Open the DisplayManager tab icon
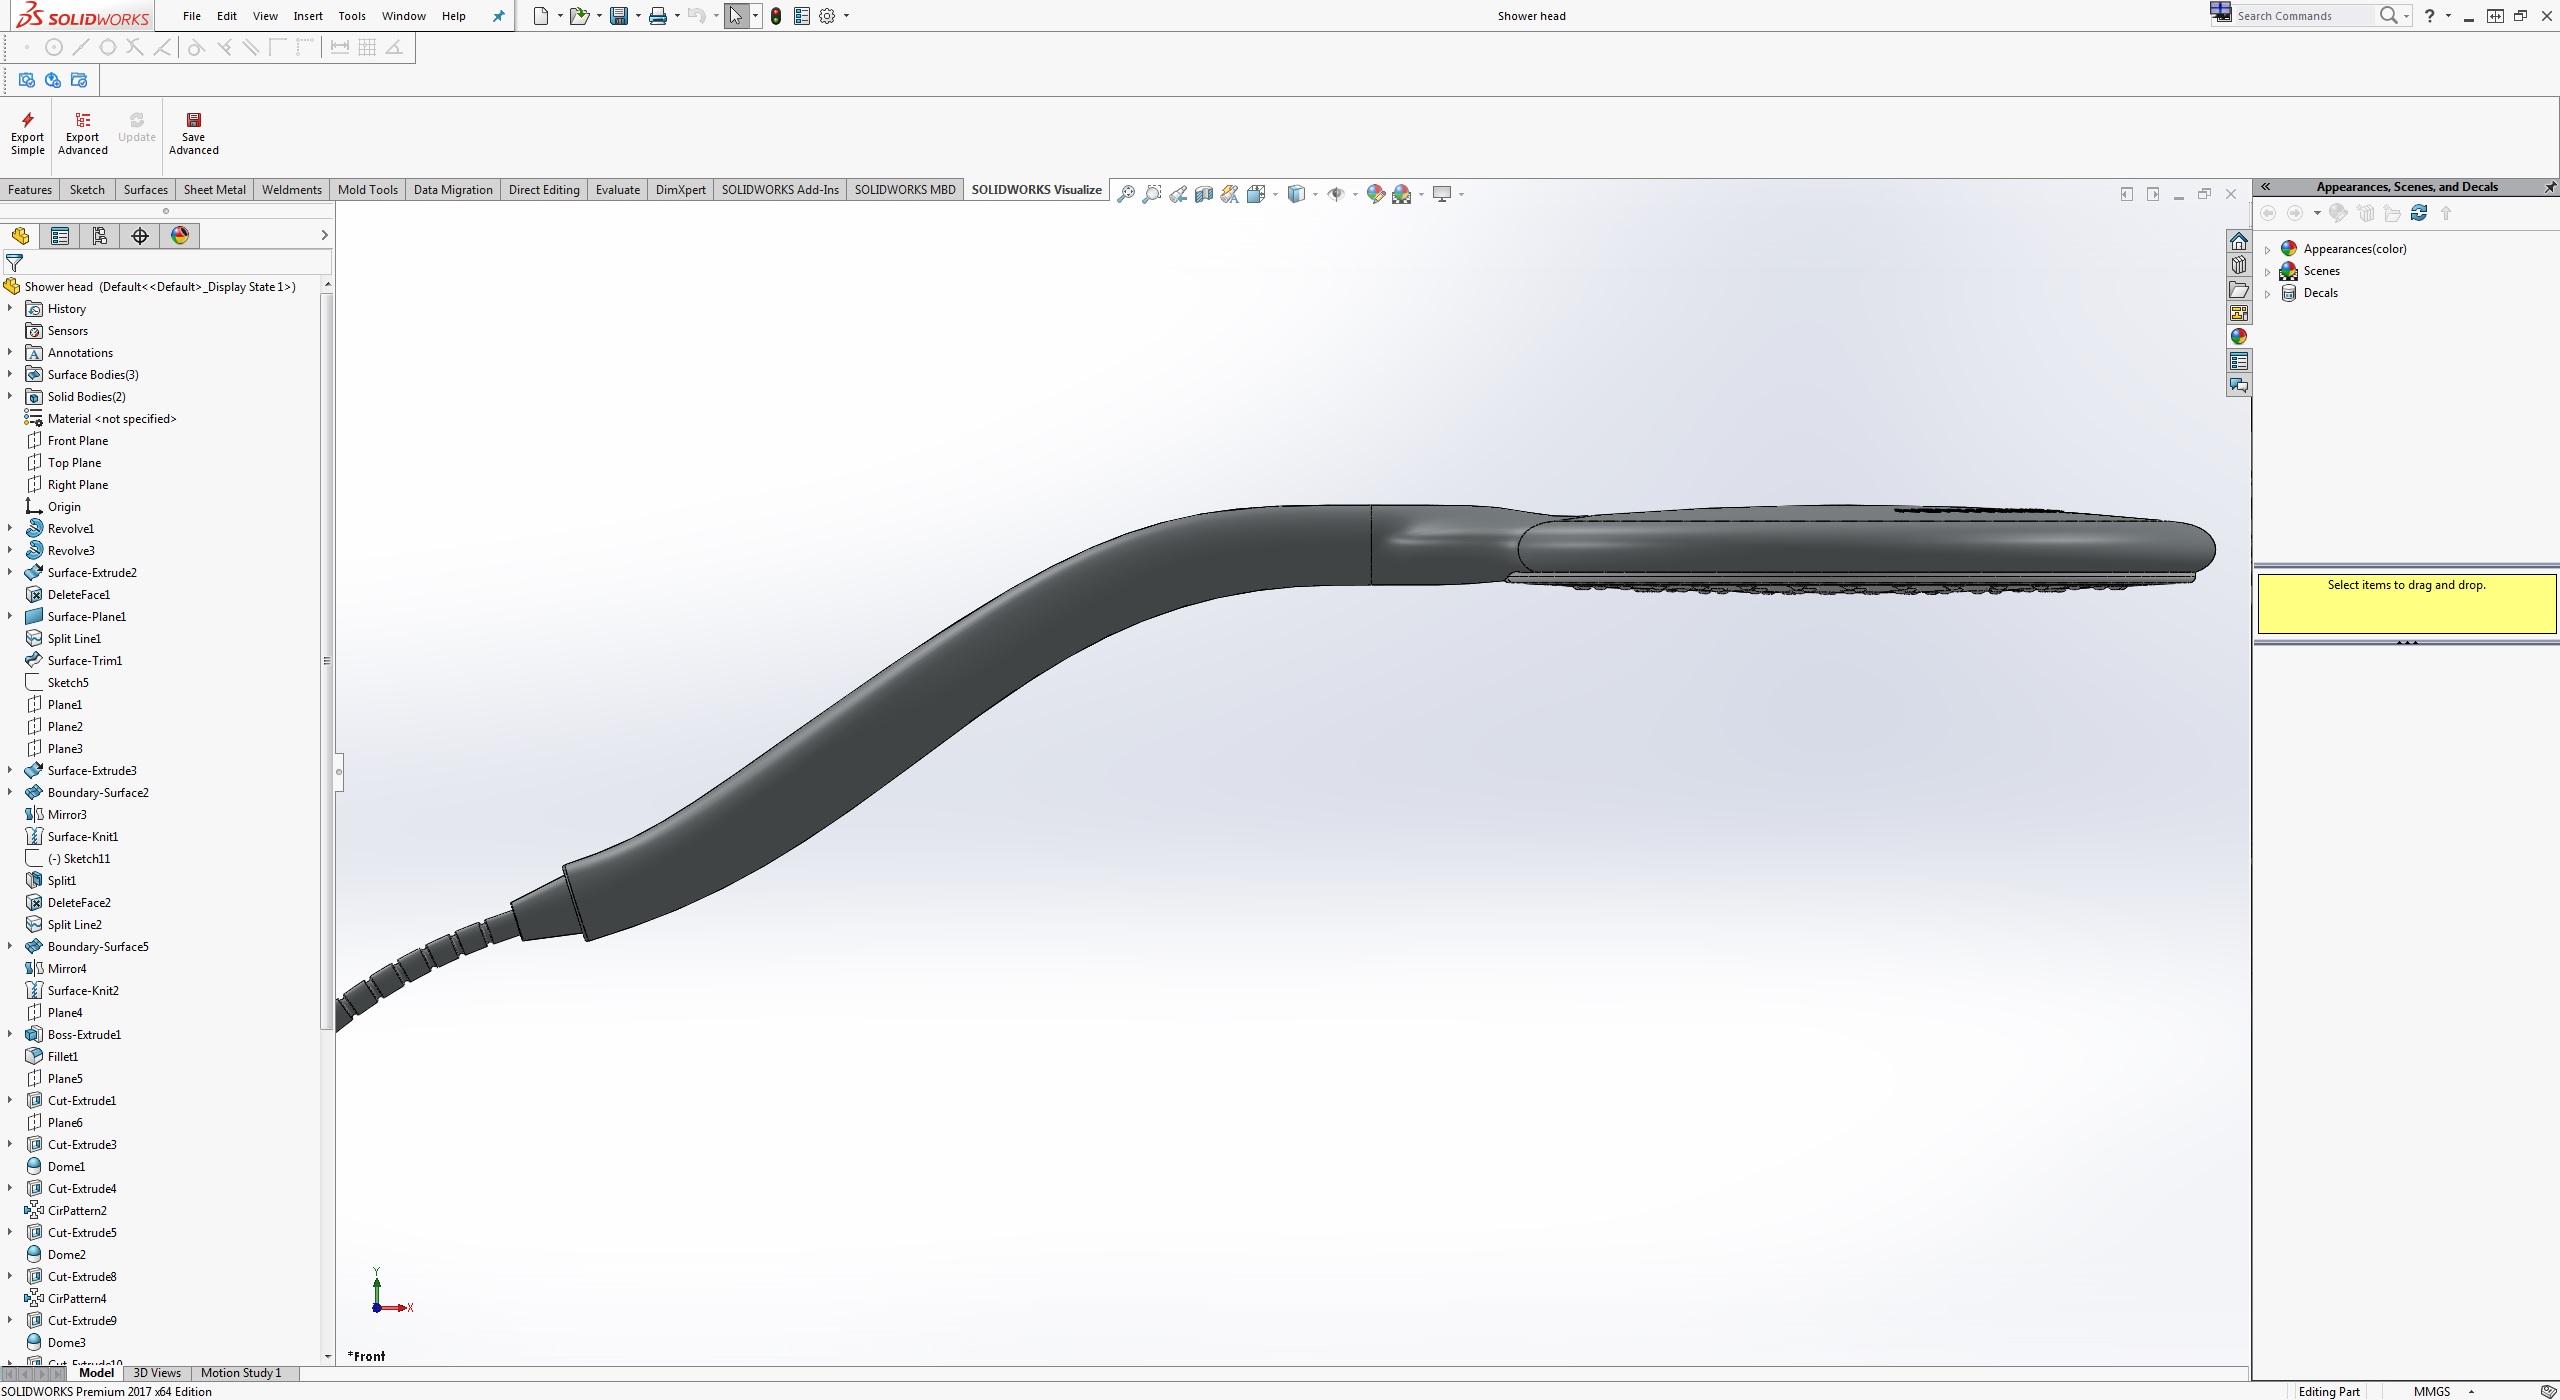This screenshot has width=2560, height=1400. 180,236
